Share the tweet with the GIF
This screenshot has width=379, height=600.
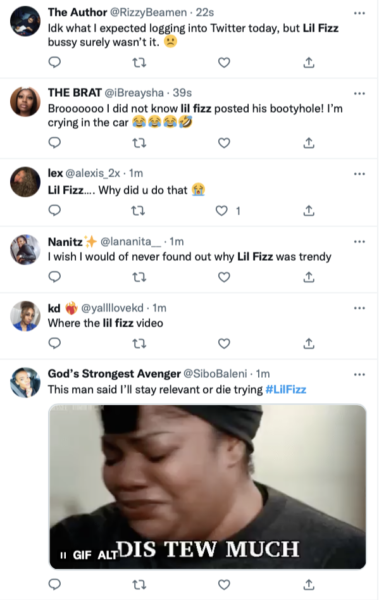pyautogui.click(x=309, y=584)
